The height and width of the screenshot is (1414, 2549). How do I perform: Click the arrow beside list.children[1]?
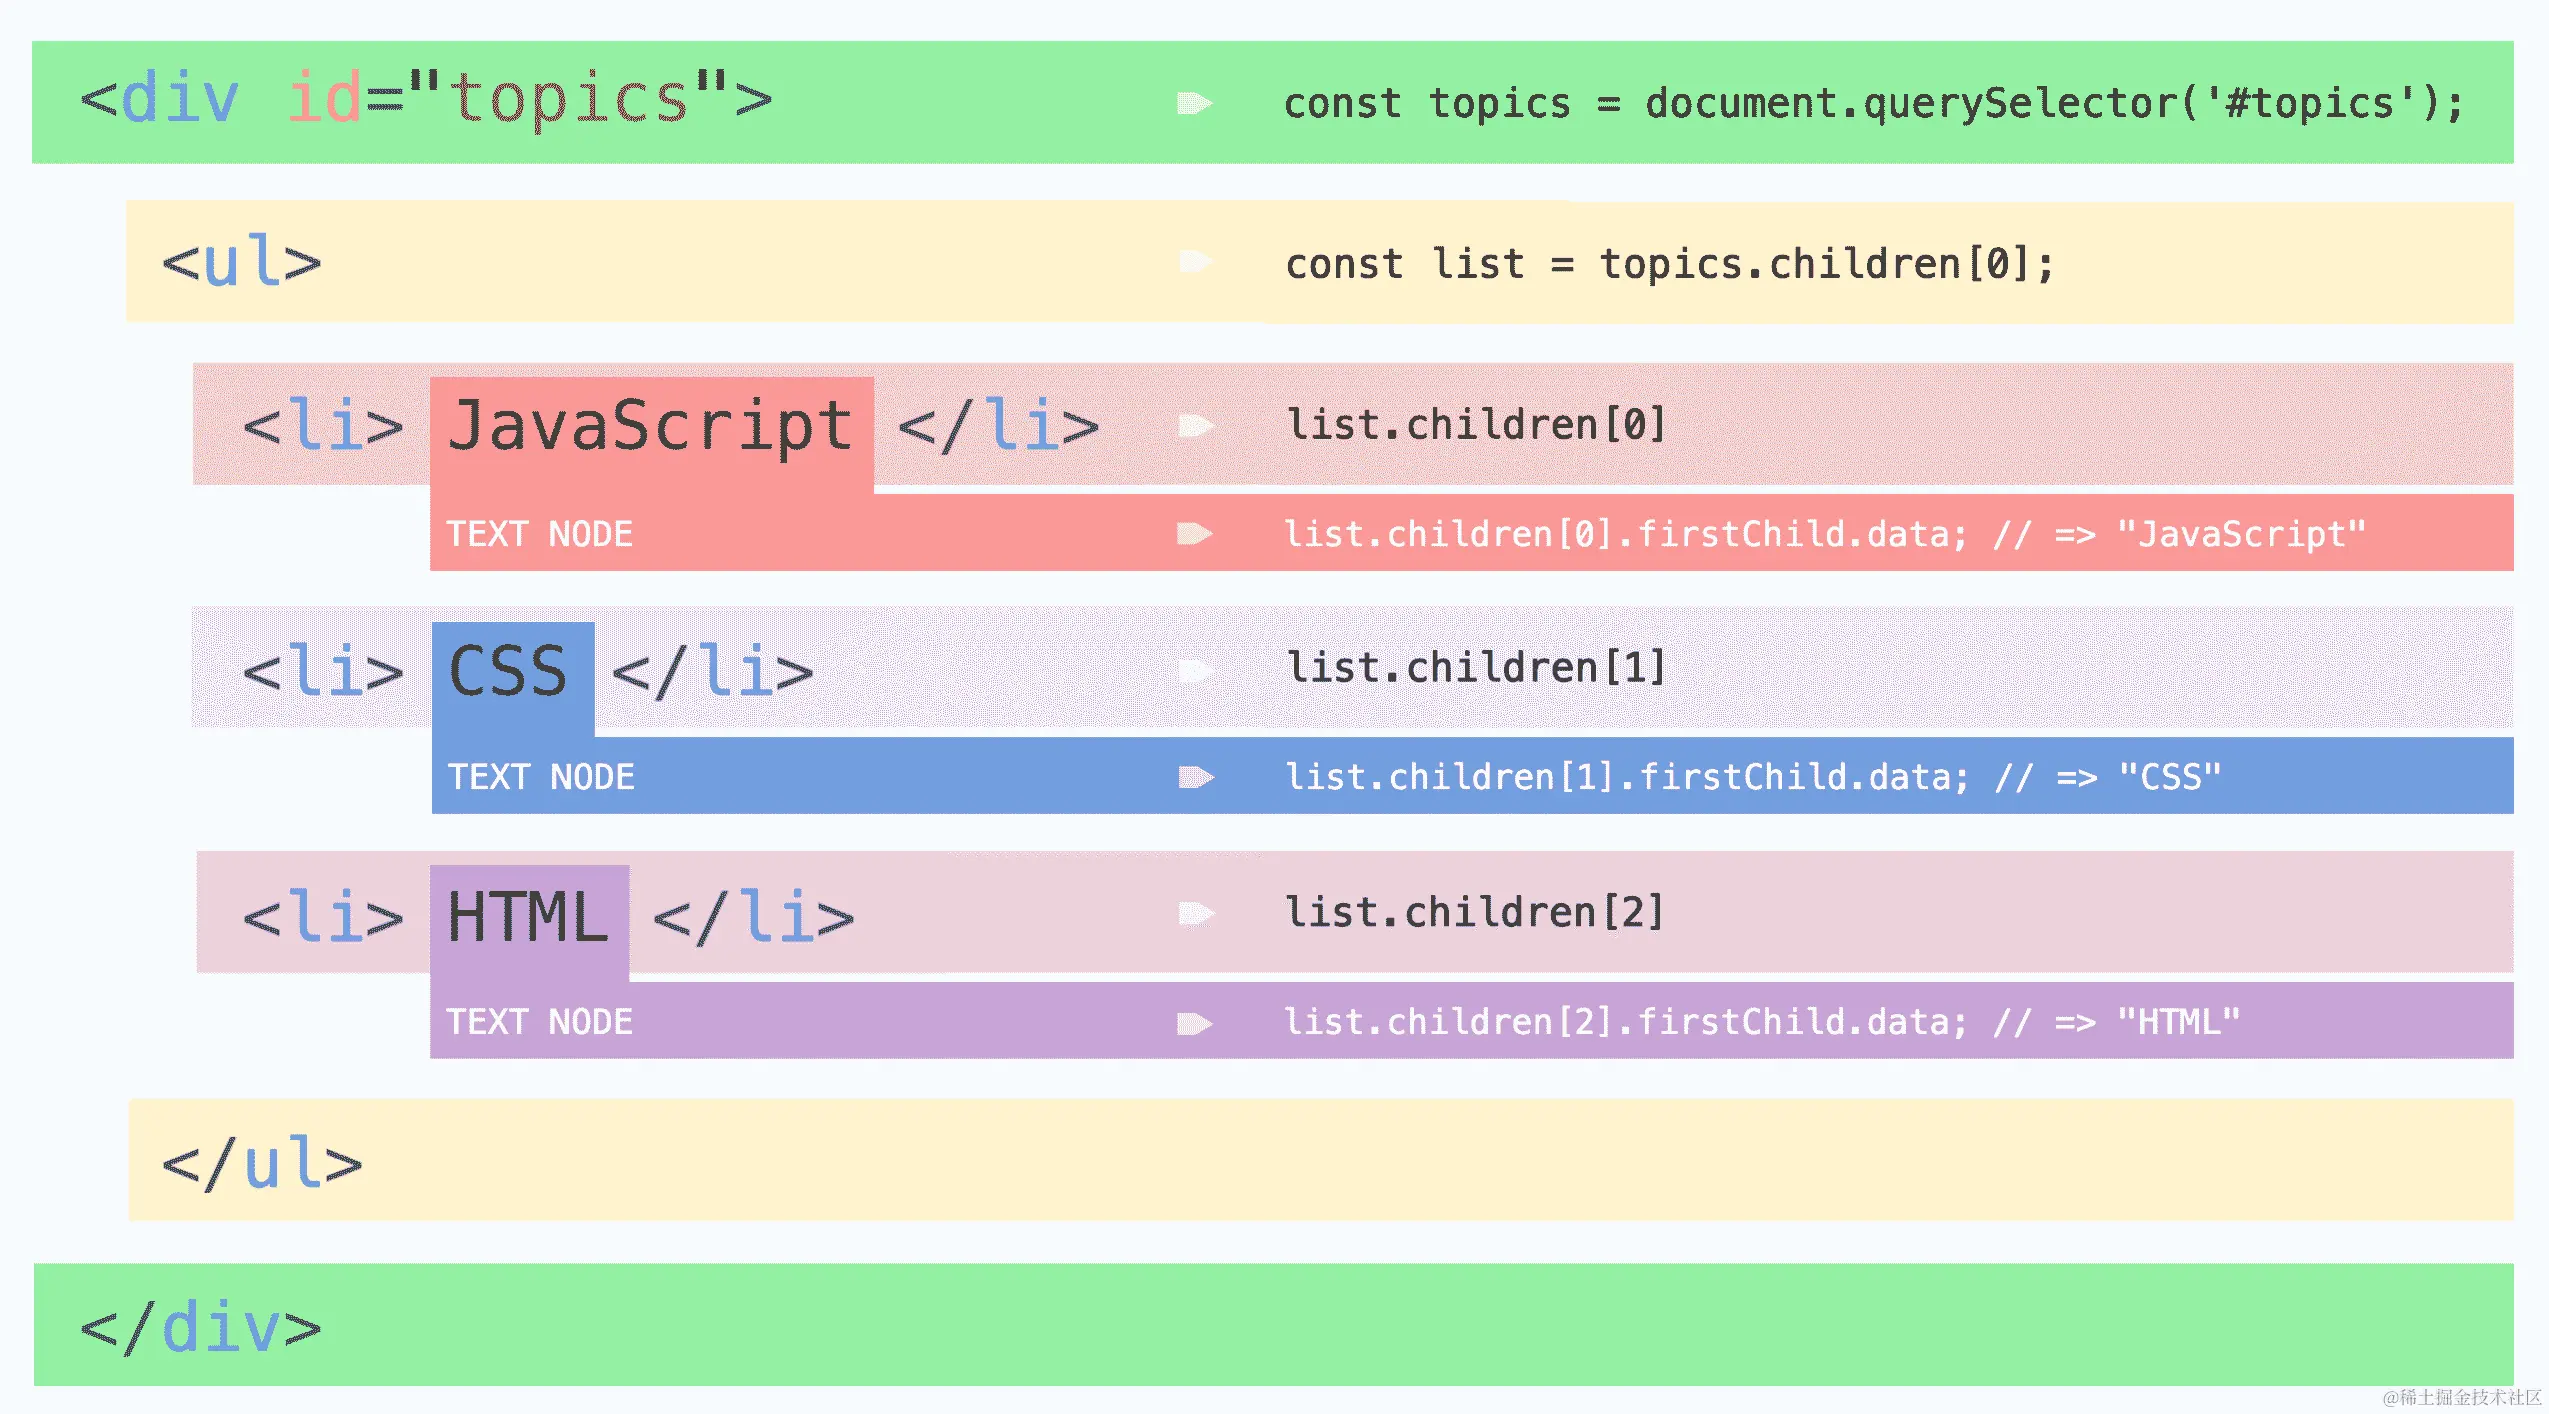click(x=1194, y=669)
